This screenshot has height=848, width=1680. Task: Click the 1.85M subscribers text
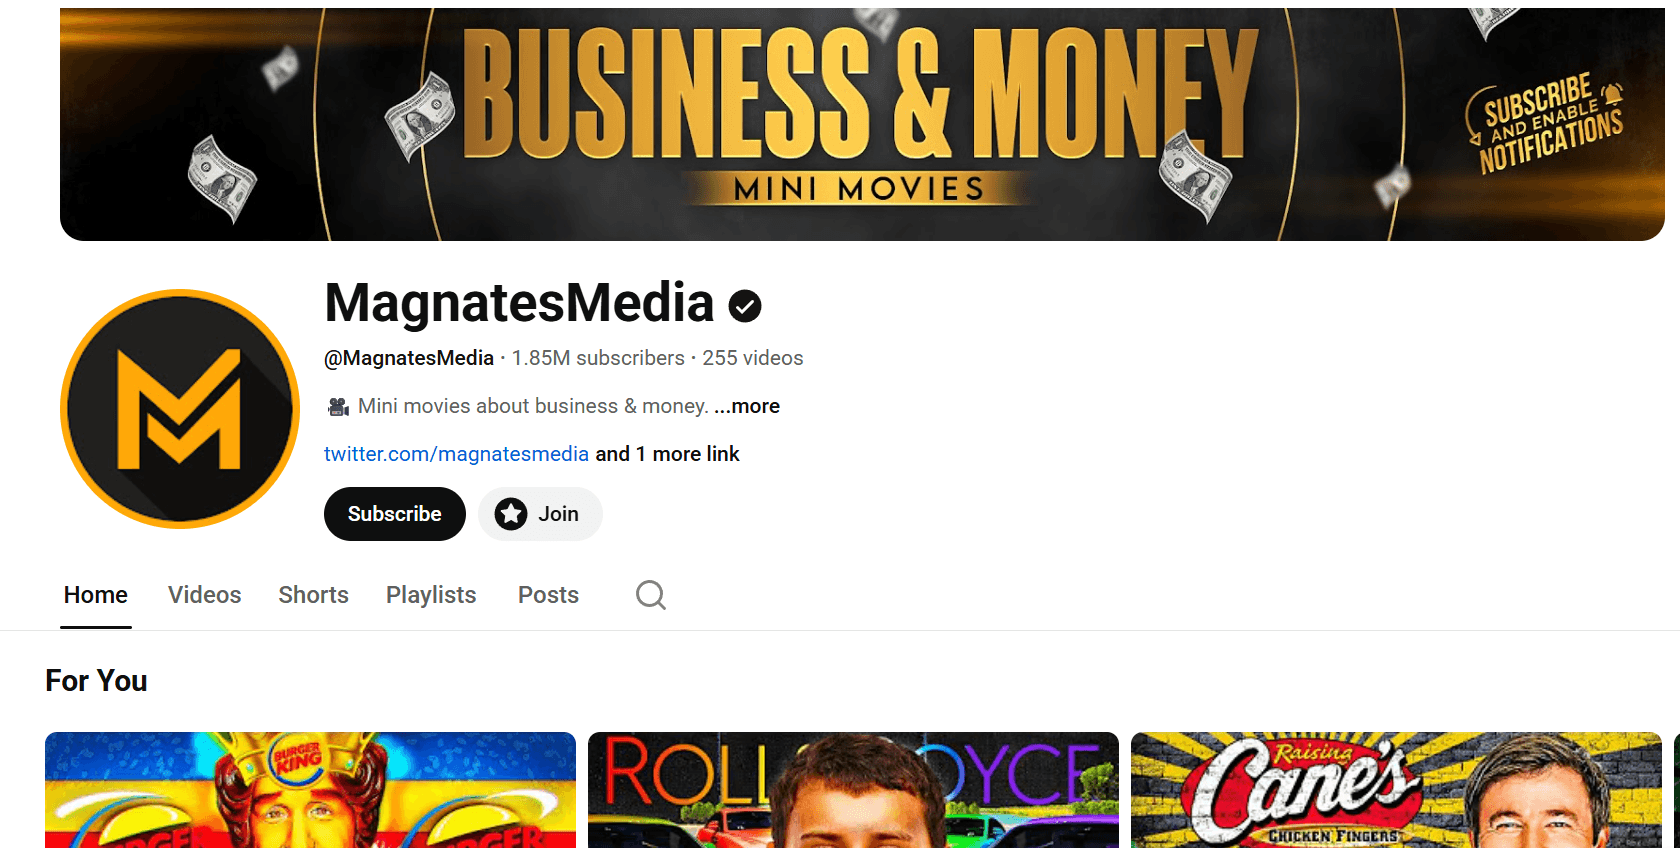pyautogui.click(x=598, y=358)
